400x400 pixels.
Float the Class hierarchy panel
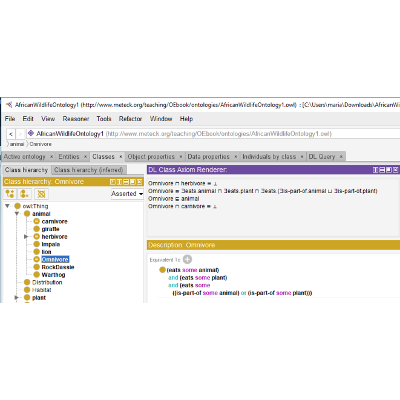tap(133, 182)
